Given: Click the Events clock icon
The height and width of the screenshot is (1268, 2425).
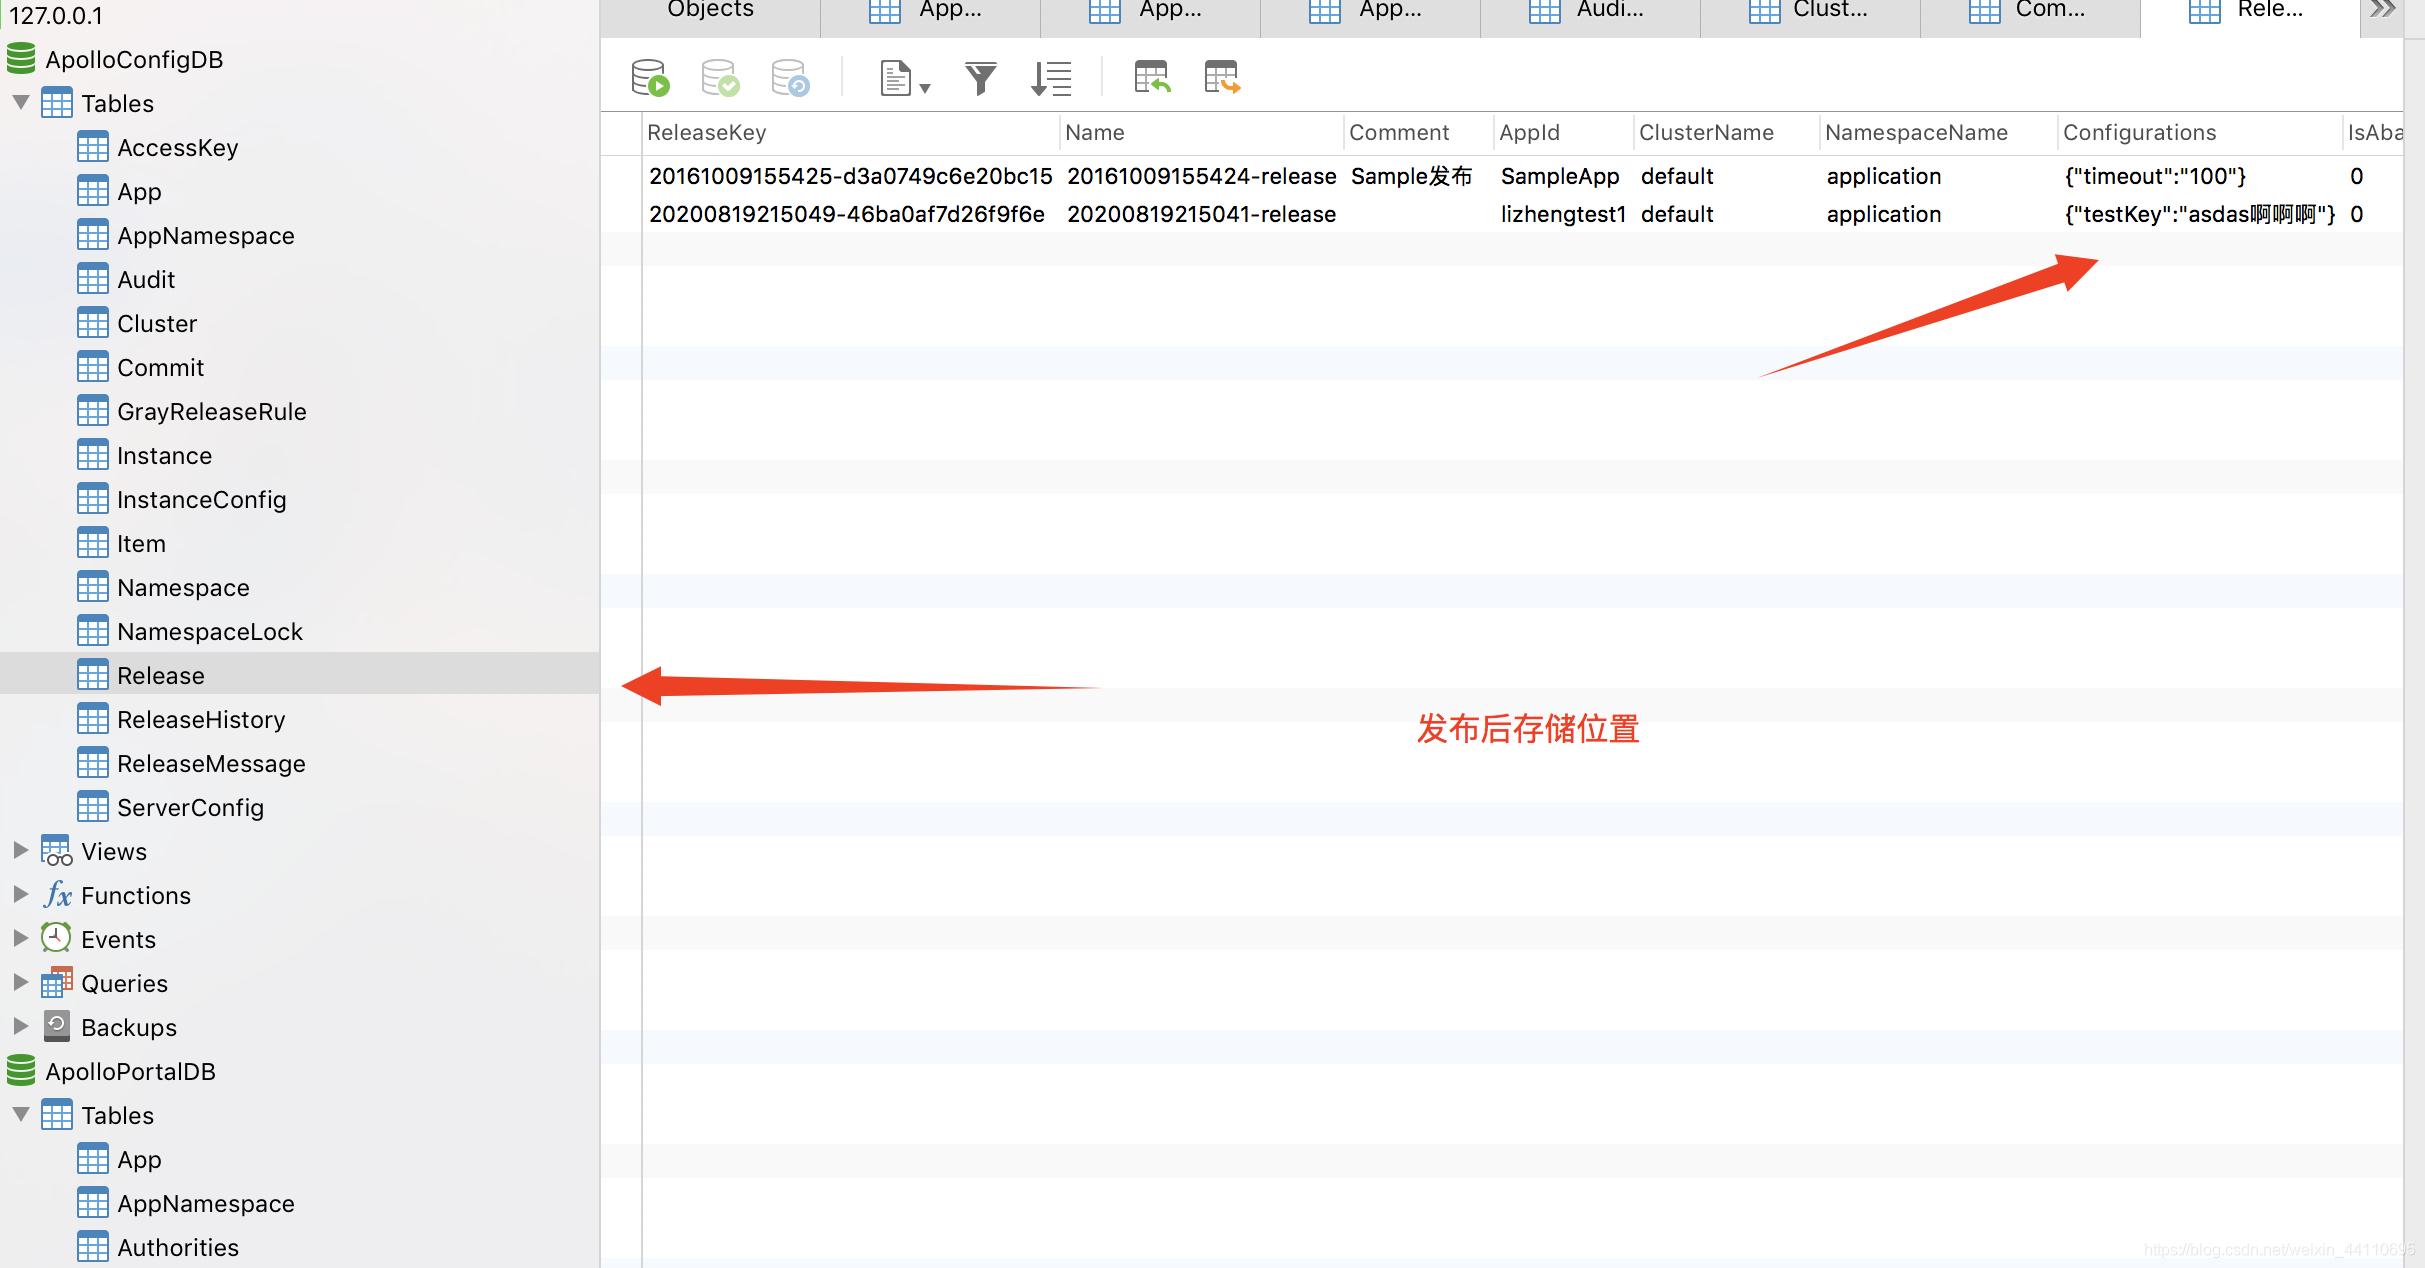Looking at the screenshot, I should [x=57, y=939].
